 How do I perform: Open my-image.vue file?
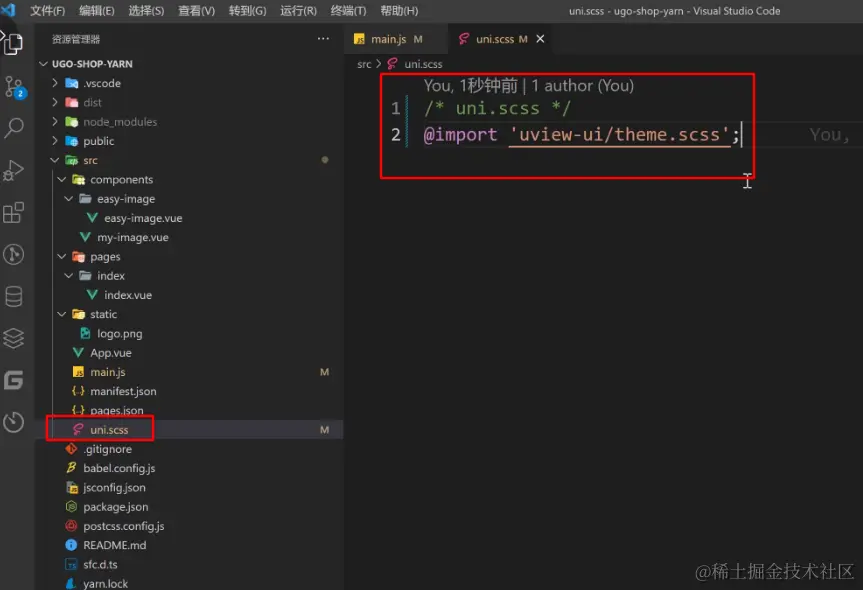[133, 237]
